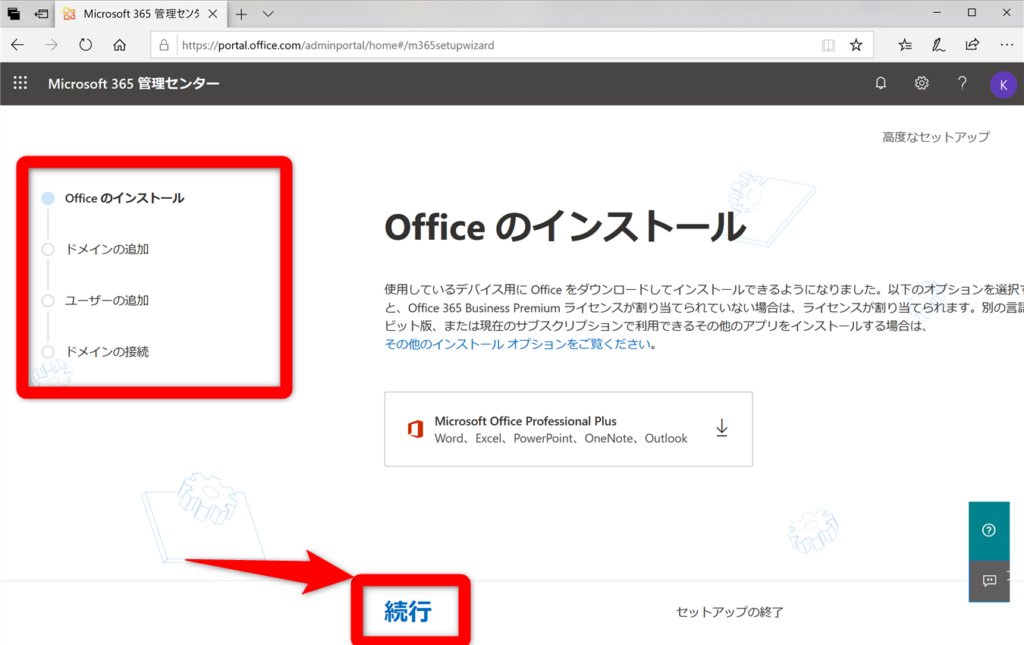Open the teal help widget button
This screenshot has height=645, width=1024.
(x=988, y=530)
